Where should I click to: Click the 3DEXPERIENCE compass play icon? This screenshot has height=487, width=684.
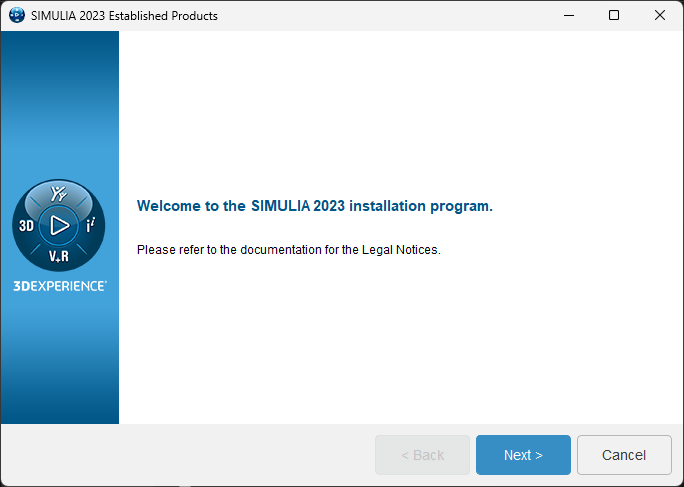[x=59, y=226]
